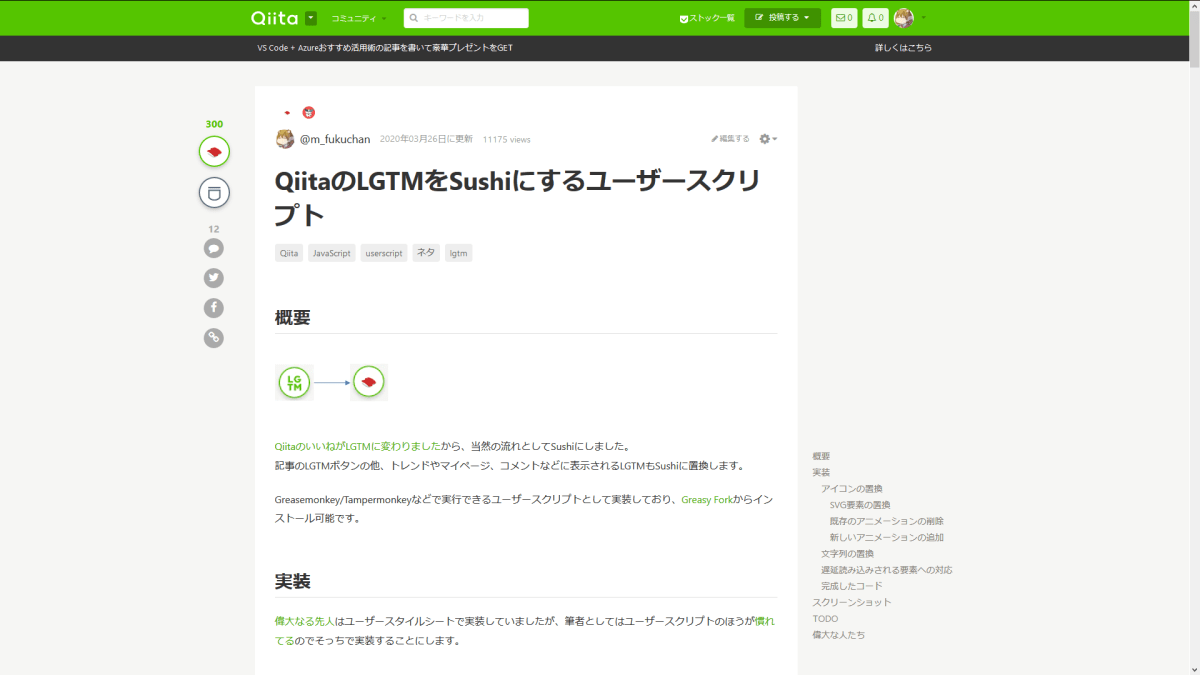Screen dimensions: 1200x675
Task: Click the 実装 section heading in the article
Action: pos(293,581)
